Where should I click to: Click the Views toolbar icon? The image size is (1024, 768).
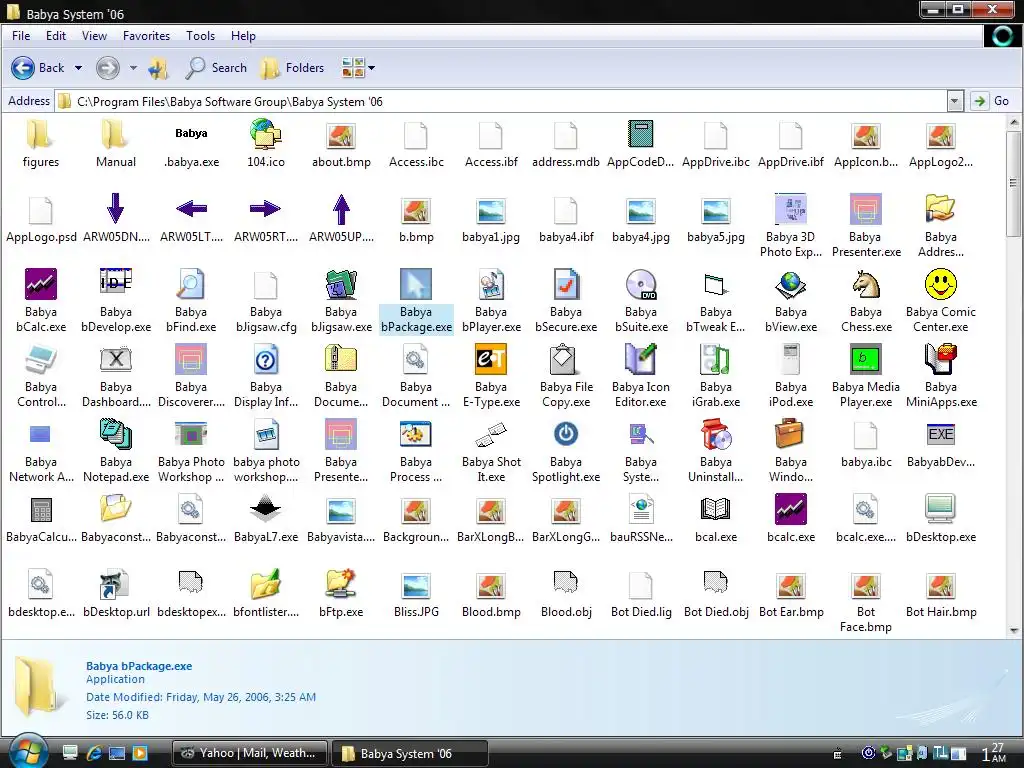[x=353, y=68]
